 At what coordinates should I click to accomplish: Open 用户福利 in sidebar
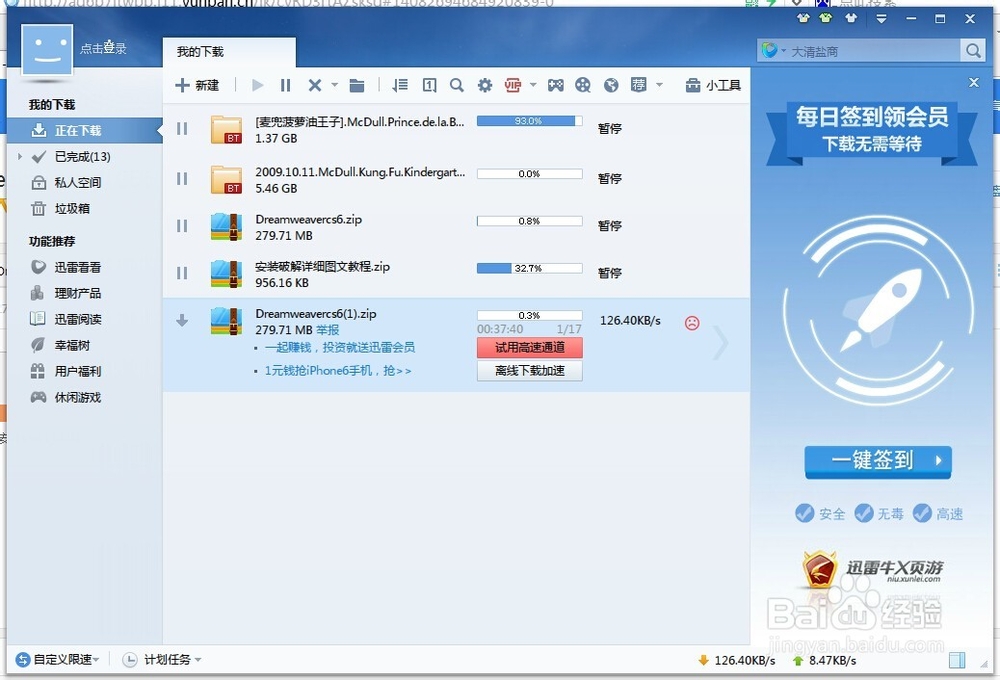66,371
